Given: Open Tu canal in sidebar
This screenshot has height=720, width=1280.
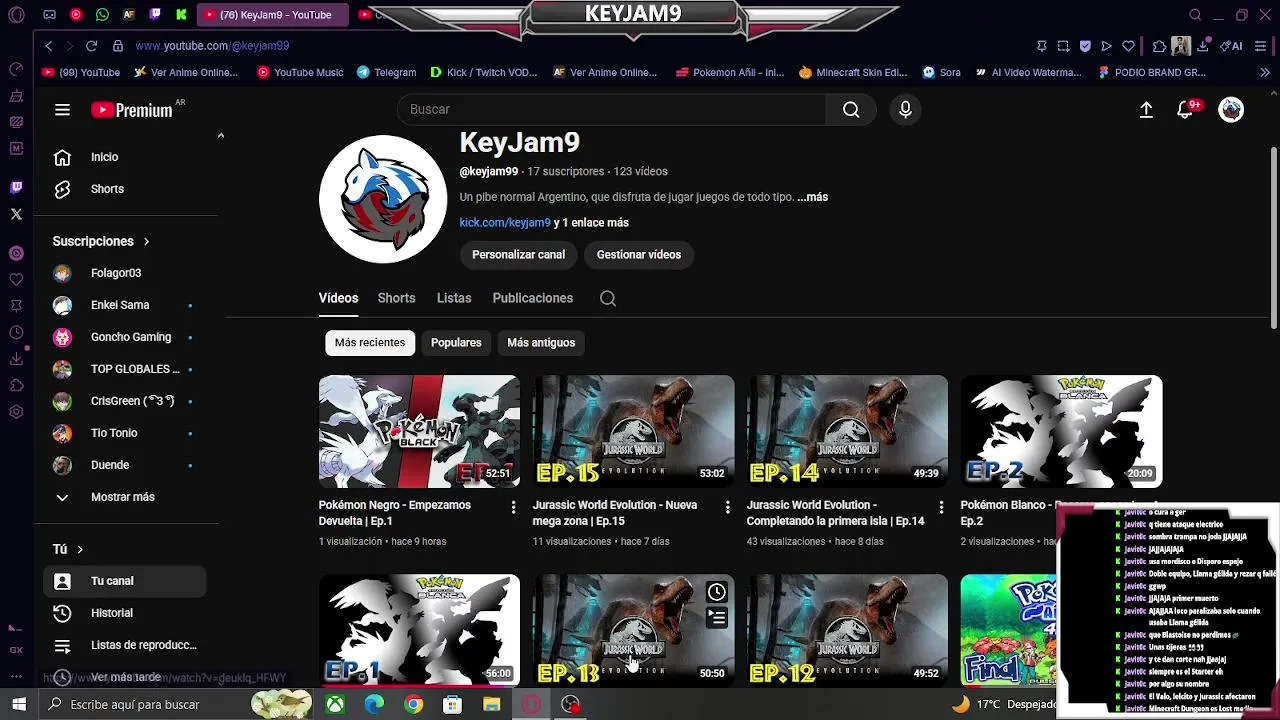Looking at the screenshot, I should coord(125,581).
